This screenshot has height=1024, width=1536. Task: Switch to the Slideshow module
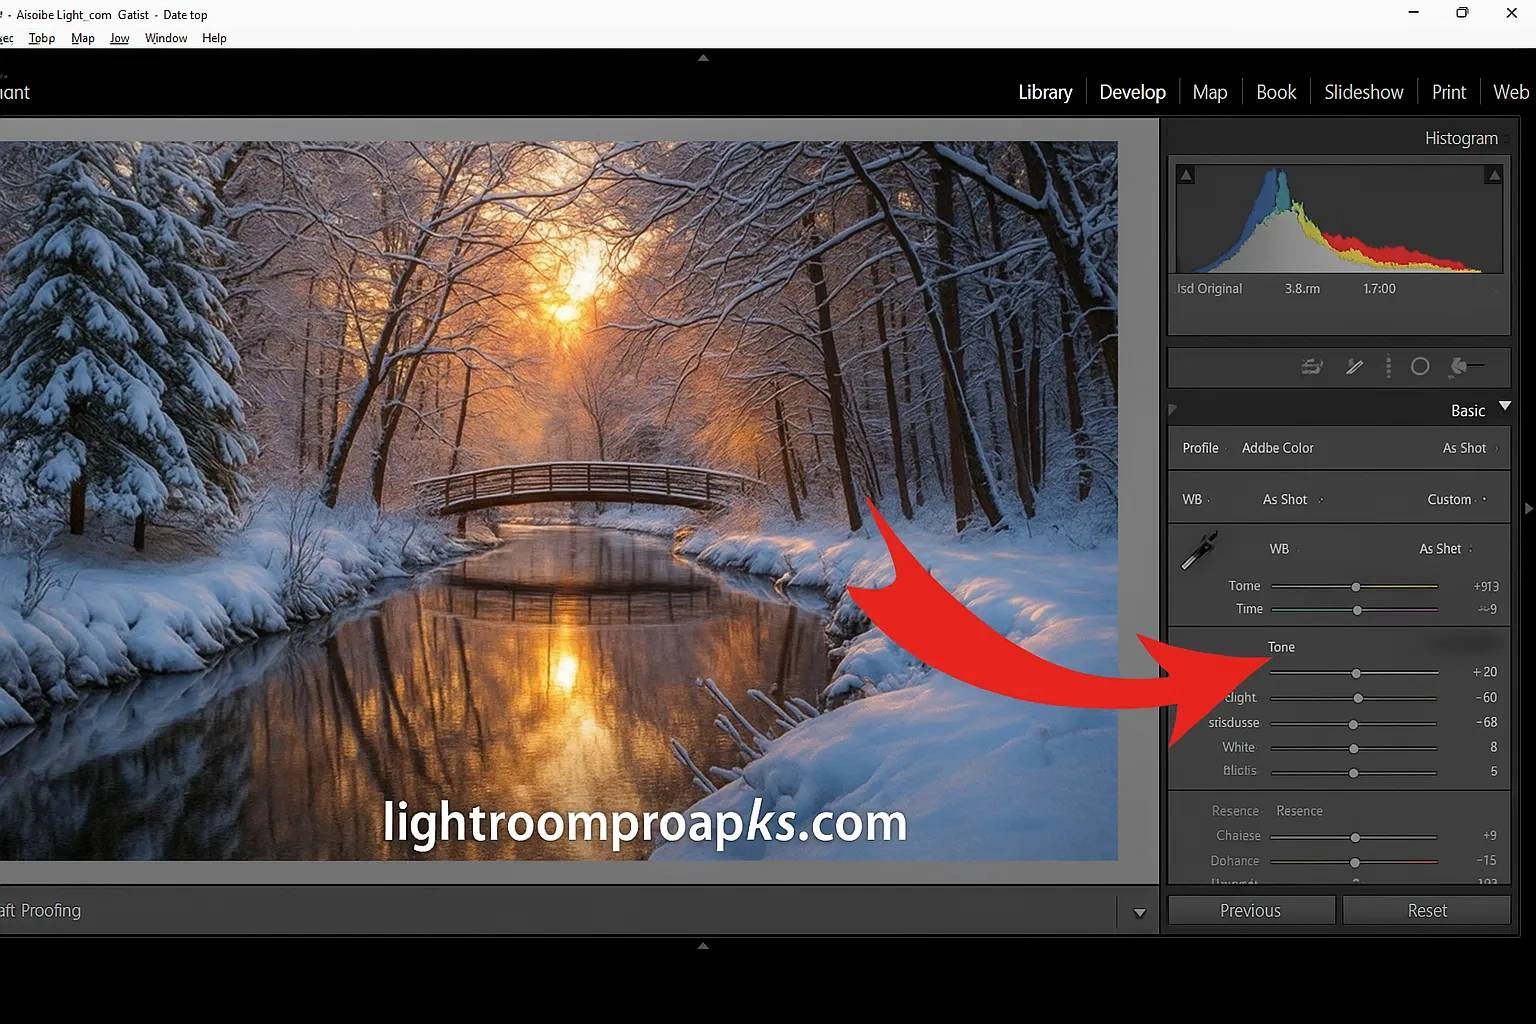[x=1363, y=91]
